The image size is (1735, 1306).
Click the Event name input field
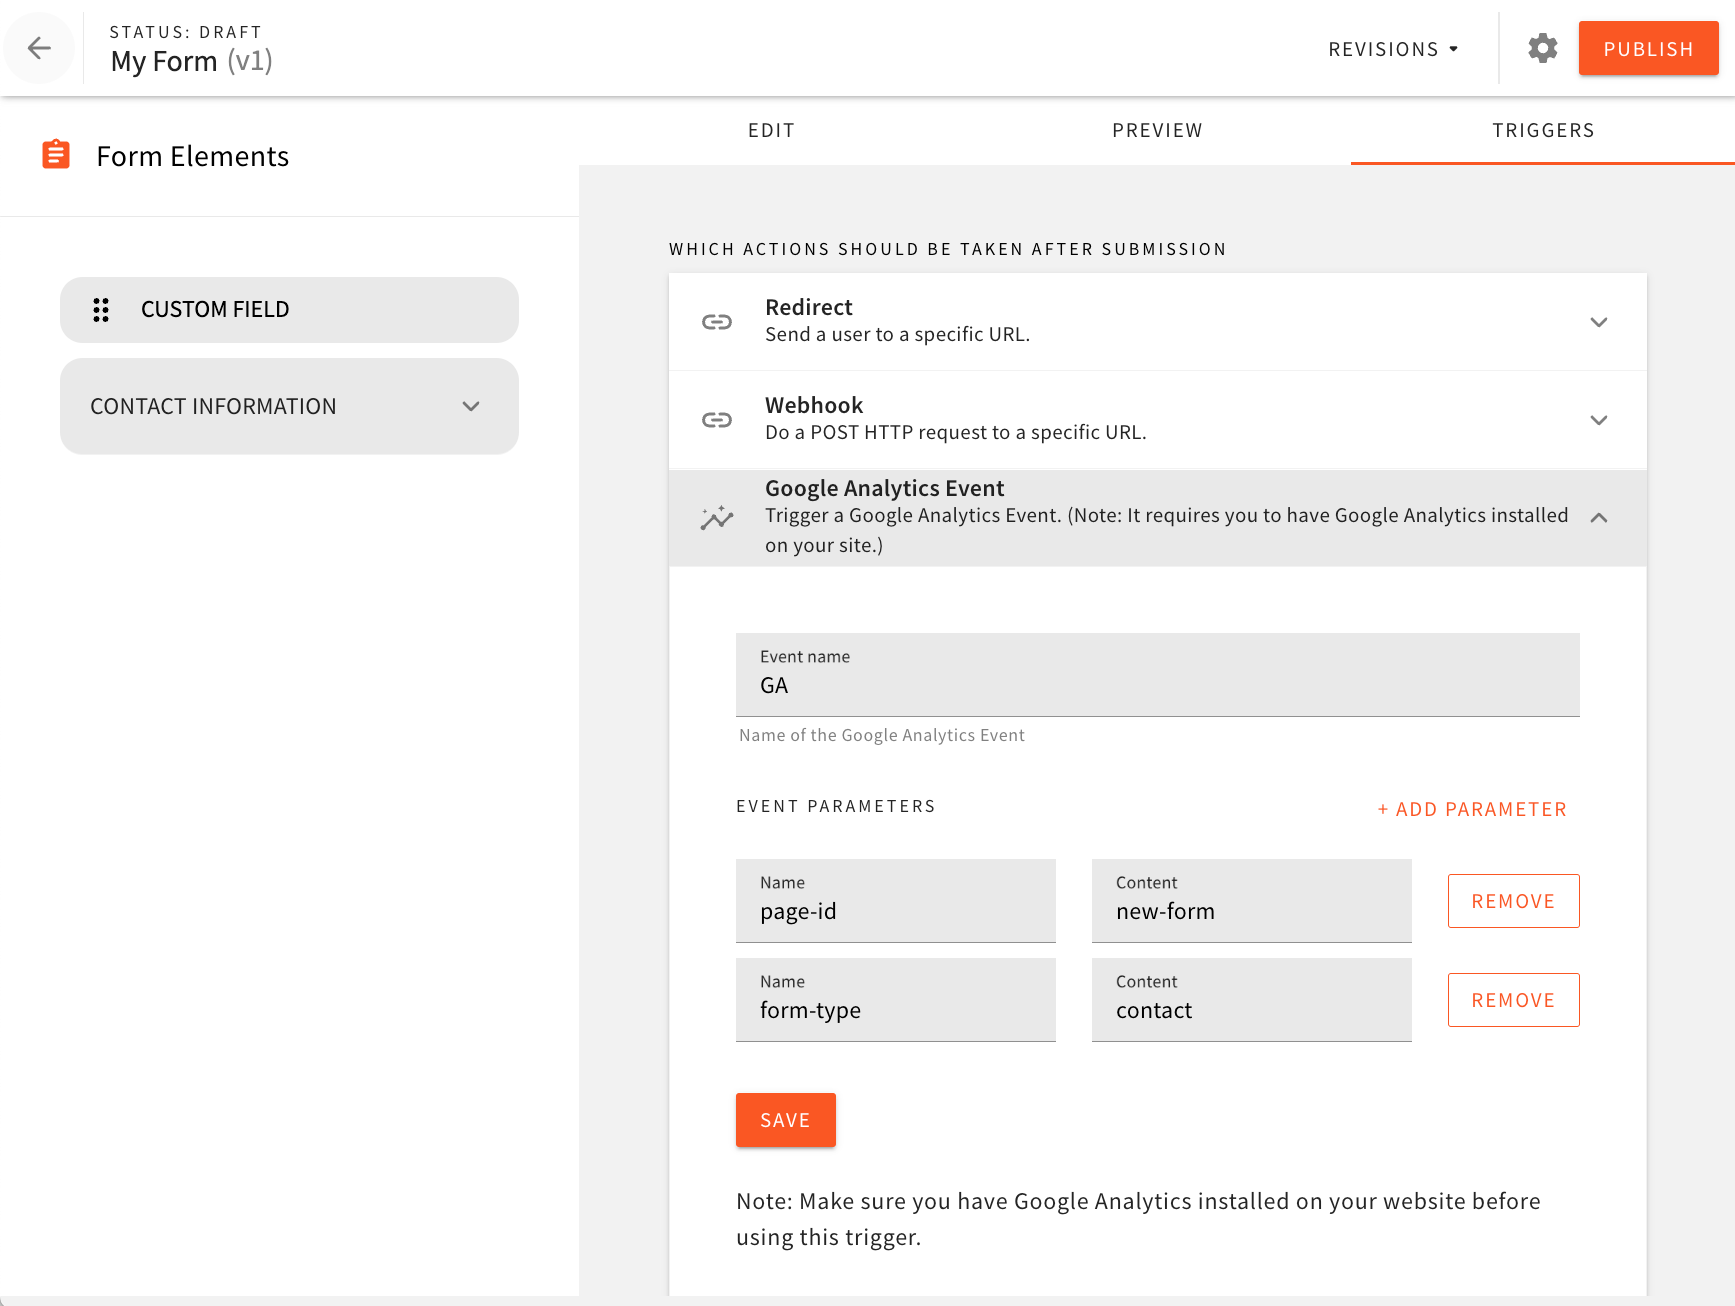click(x=1157, y=685)
